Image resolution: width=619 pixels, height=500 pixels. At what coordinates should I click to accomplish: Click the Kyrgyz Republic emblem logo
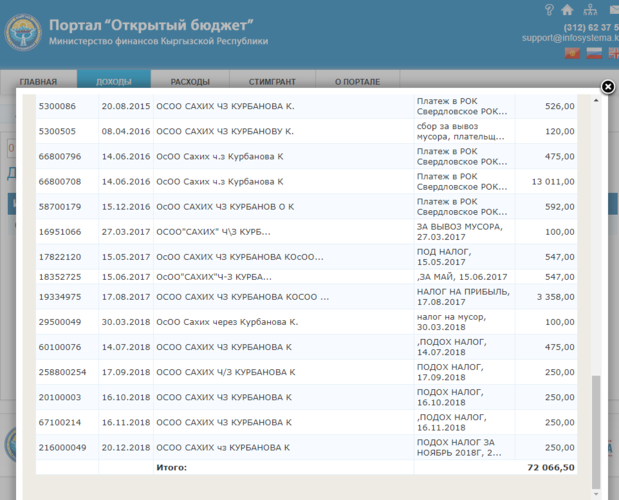pos(24,34)
